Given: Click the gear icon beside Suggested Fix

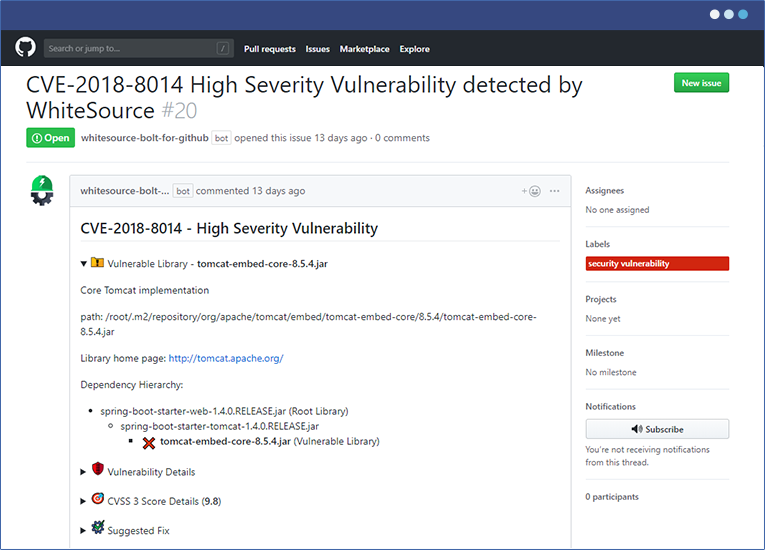Looking at the screenshot, I should coord(98,527).
